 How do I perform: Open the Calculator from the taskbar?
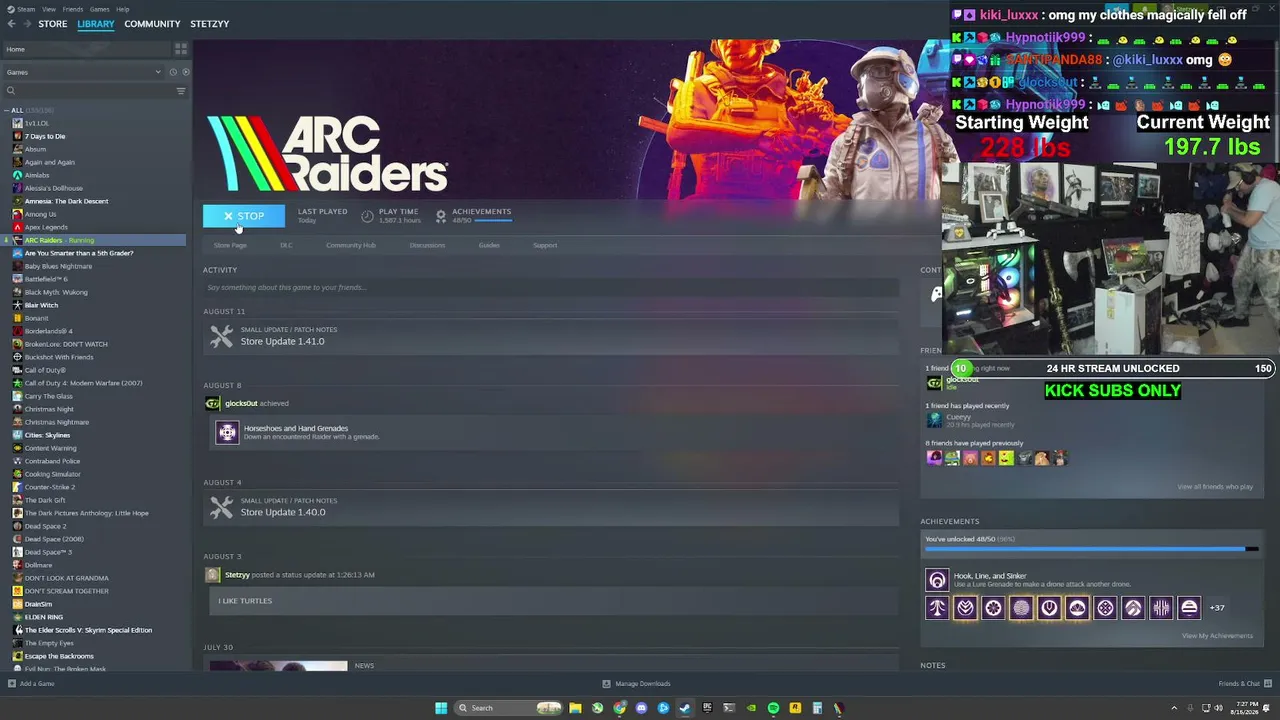pyautogui.click(x=817, y=708)
